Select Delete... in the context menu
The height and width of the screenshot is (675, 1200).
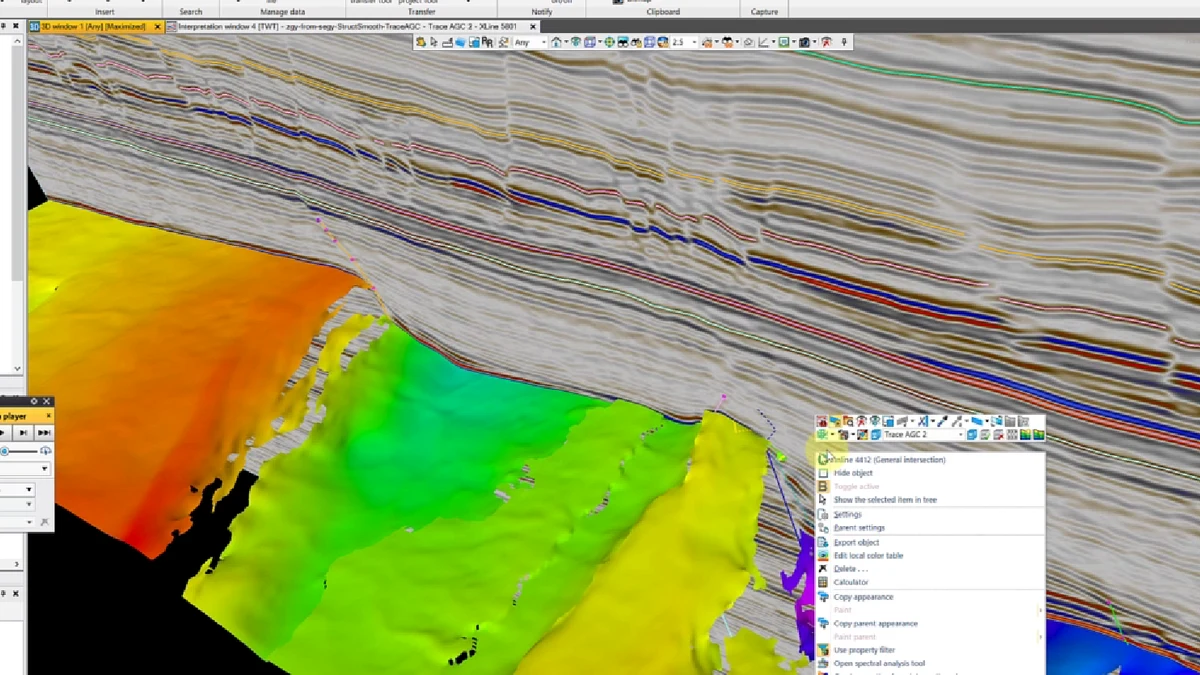pos(930,569)
